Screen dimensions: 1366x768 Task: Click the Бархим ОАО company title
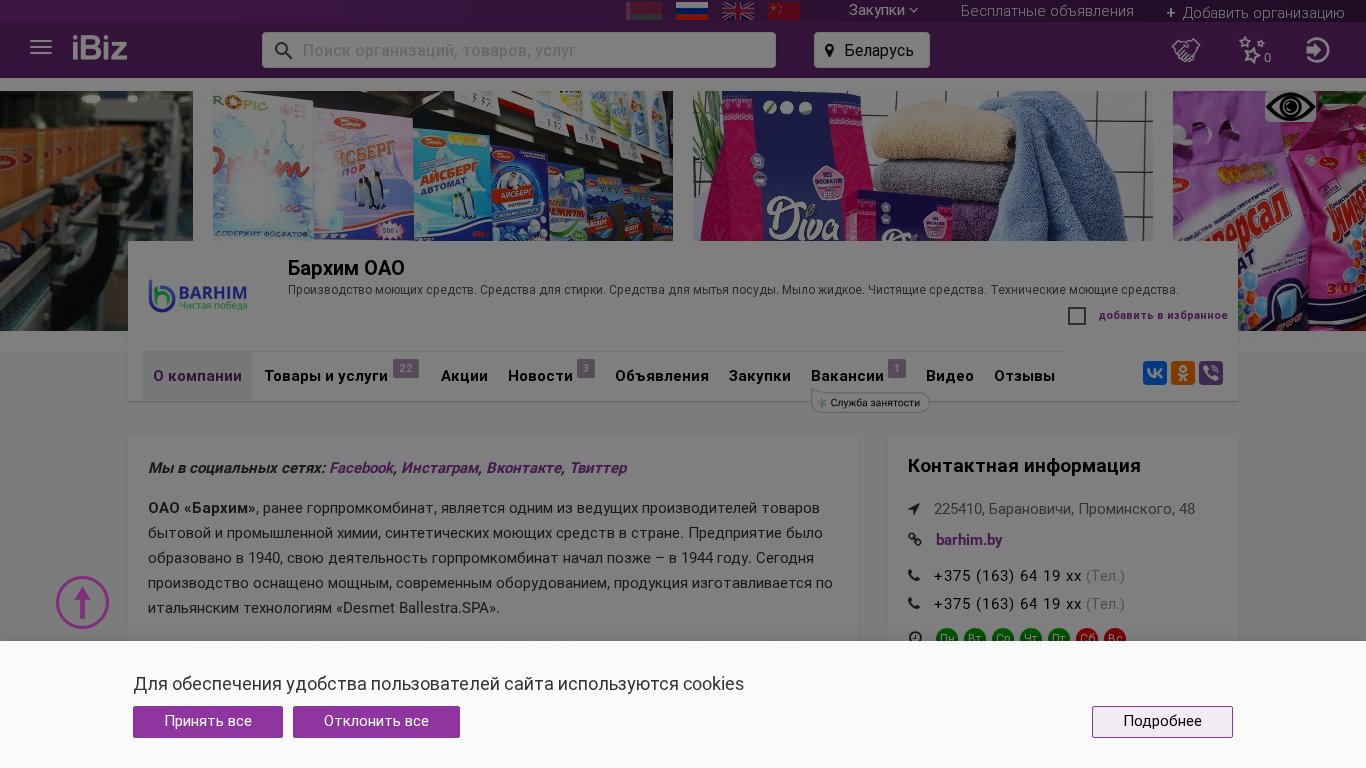(x=346, y=268)
